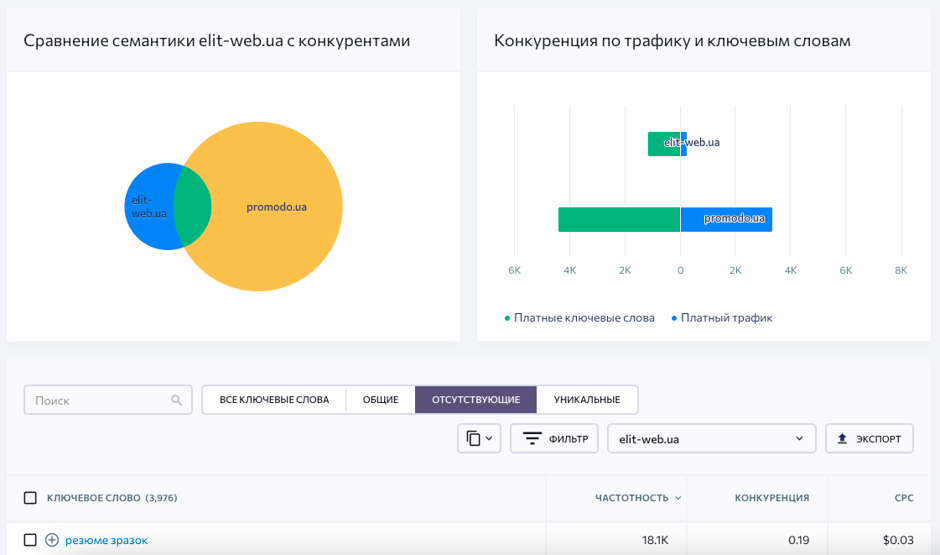Open the elit-web.ua domain dropdown
The height and width of the screenshot is (555, 940).
tap(712, 439)
